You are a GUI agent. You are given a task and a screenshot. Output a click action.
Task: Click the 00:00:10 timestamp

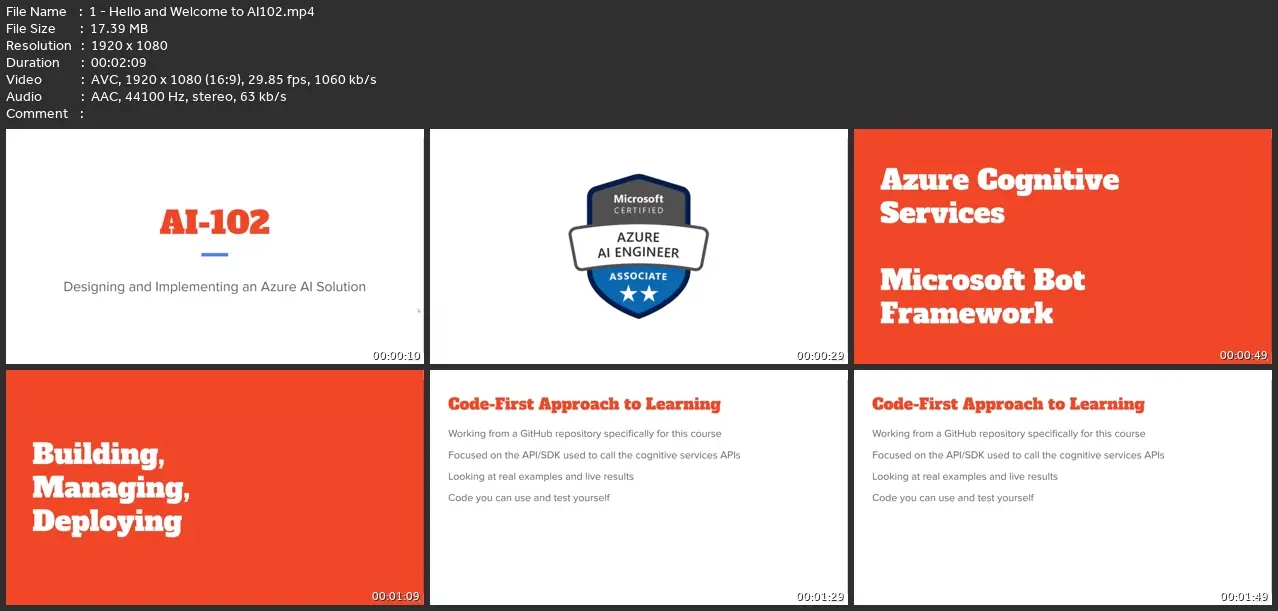397,355
